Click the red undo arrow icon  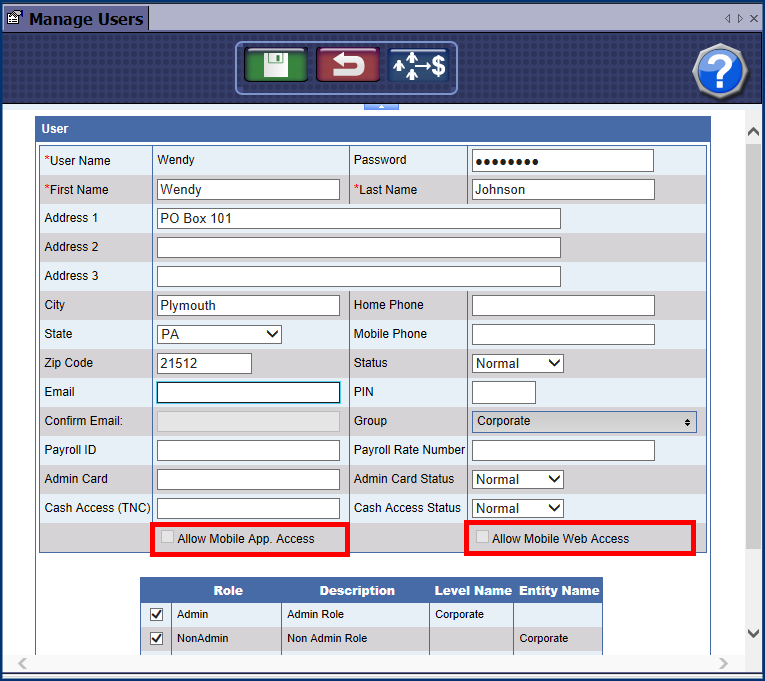(347, 66)
